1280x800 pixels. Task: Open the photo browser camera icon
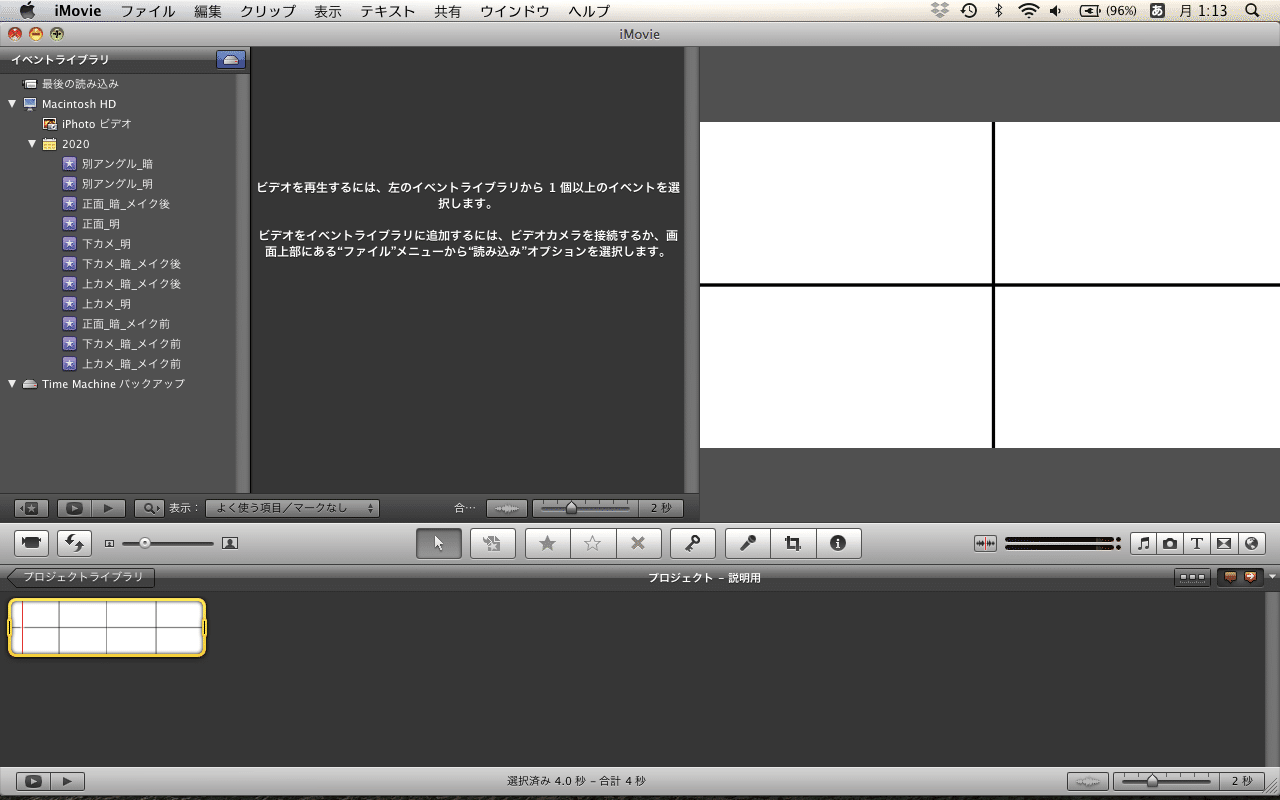[x=1170, y=543]
